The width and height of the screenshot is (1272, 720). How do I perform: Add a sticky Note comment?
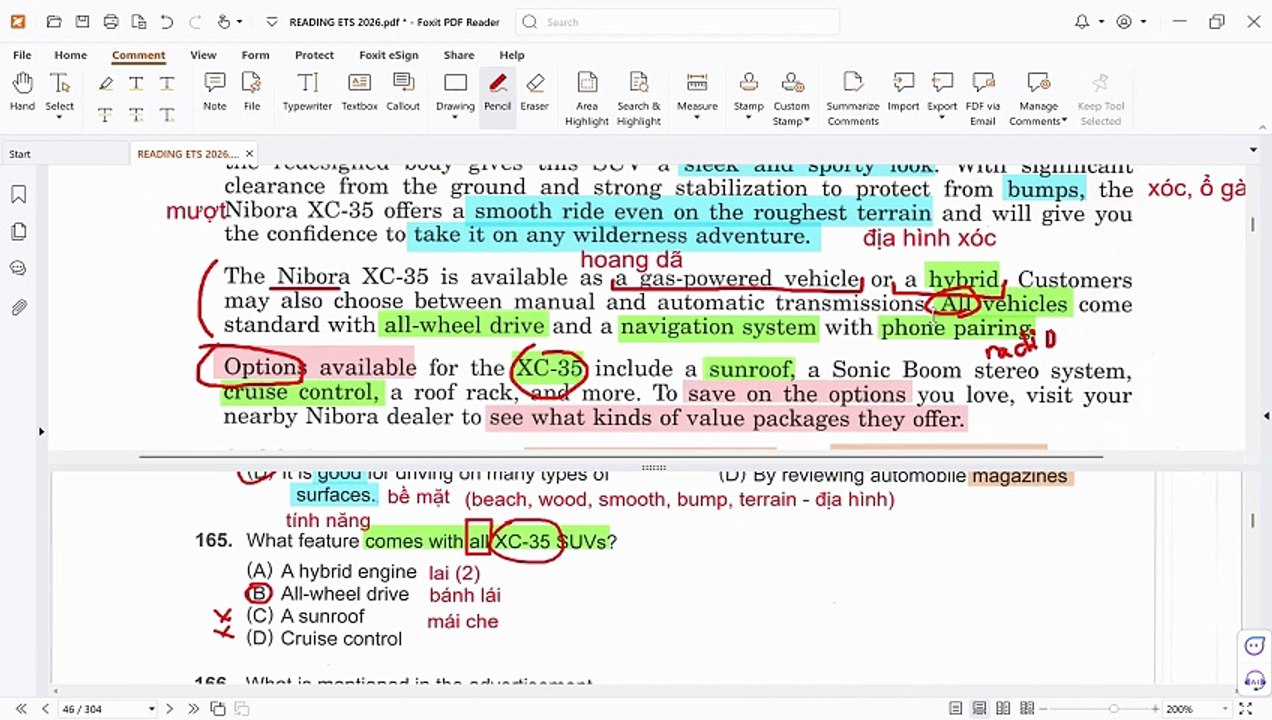214,92
